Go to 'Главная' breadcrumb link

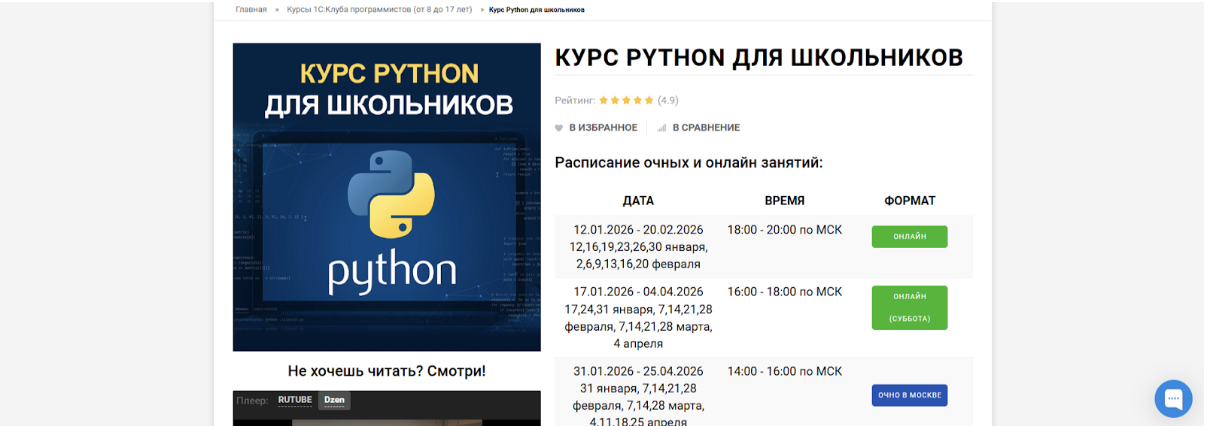click(251, 9)
